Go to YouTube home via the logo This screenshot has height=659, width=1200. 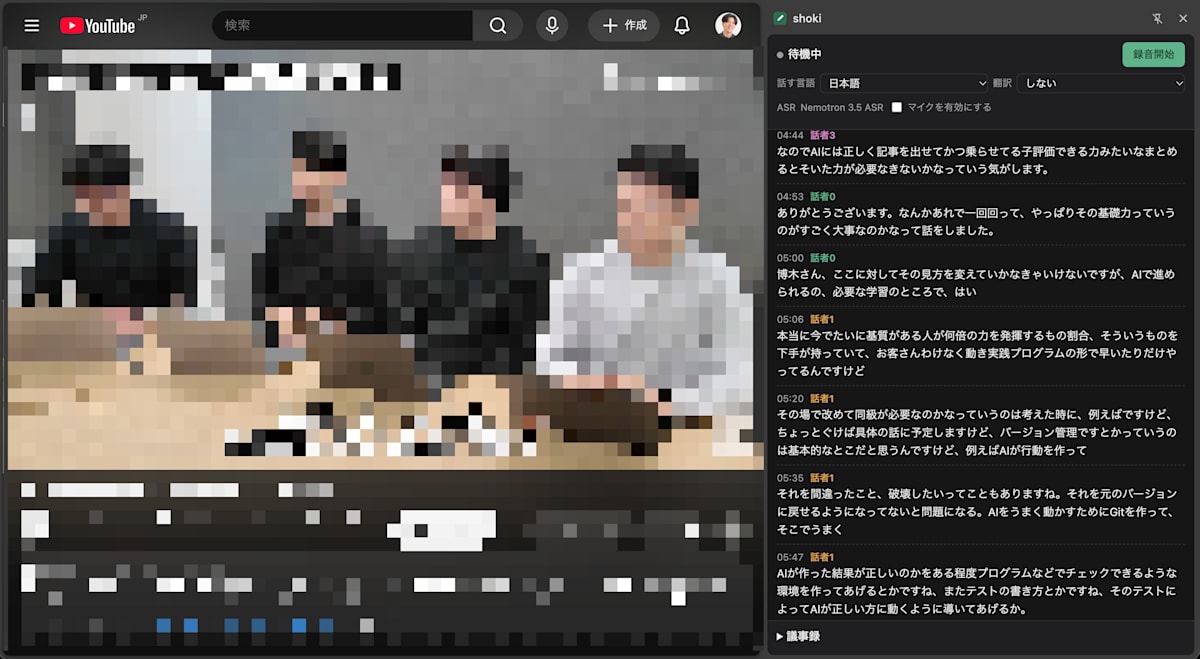click(98, 26)
